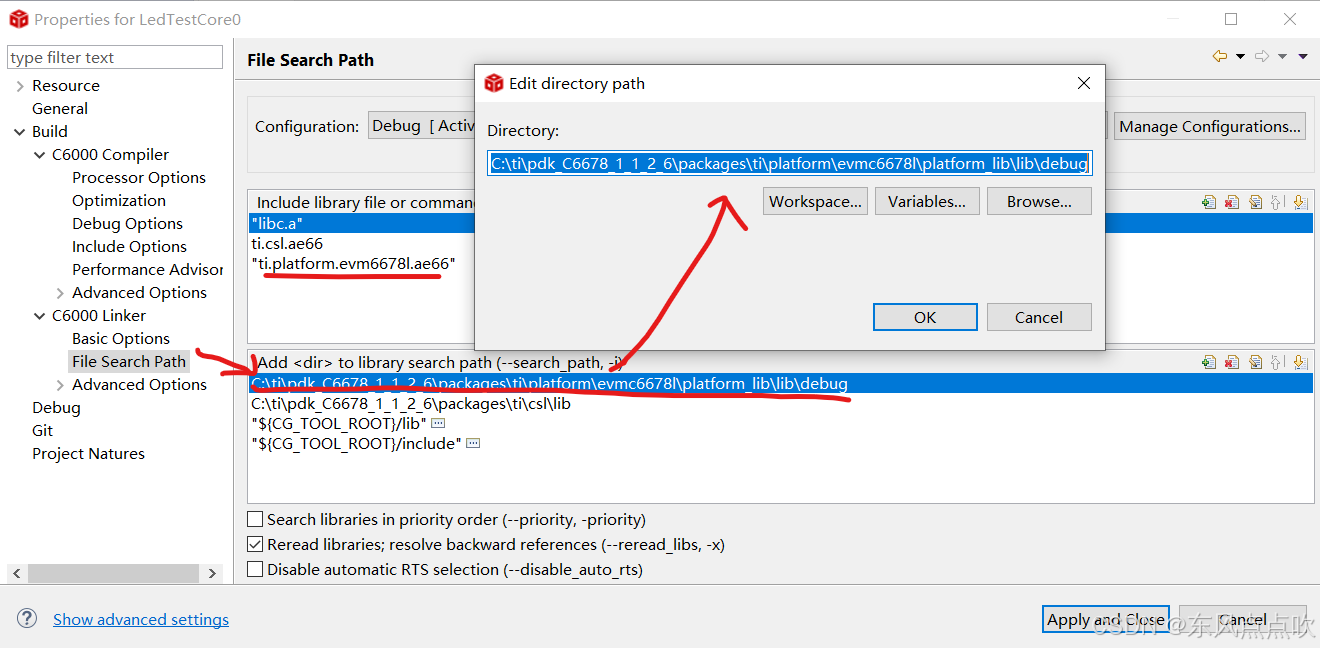Image resolution: width=1320 pixels, height=648 pixels.
Task: Select Optimization page
Action: (x=119, y=201)
